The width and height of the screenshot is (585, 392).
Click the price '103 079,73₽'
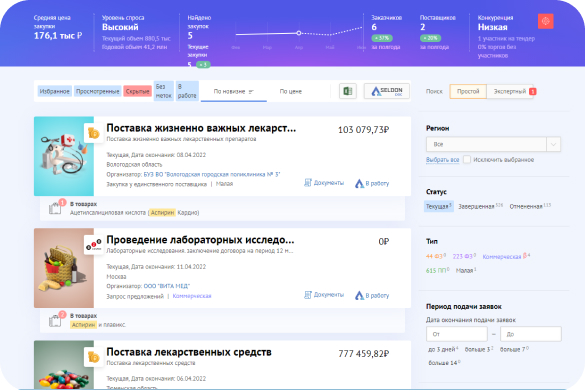(x=363, y=130)
